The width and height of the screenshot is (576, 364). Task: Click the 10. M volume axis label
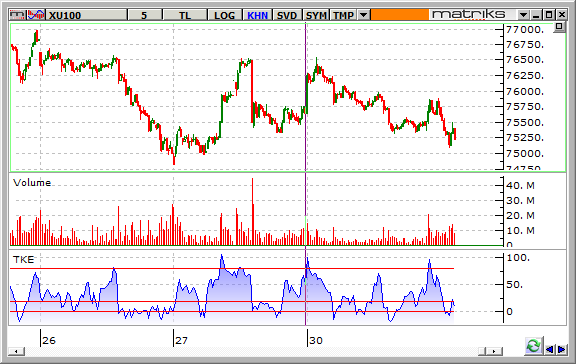pos(521,231)
